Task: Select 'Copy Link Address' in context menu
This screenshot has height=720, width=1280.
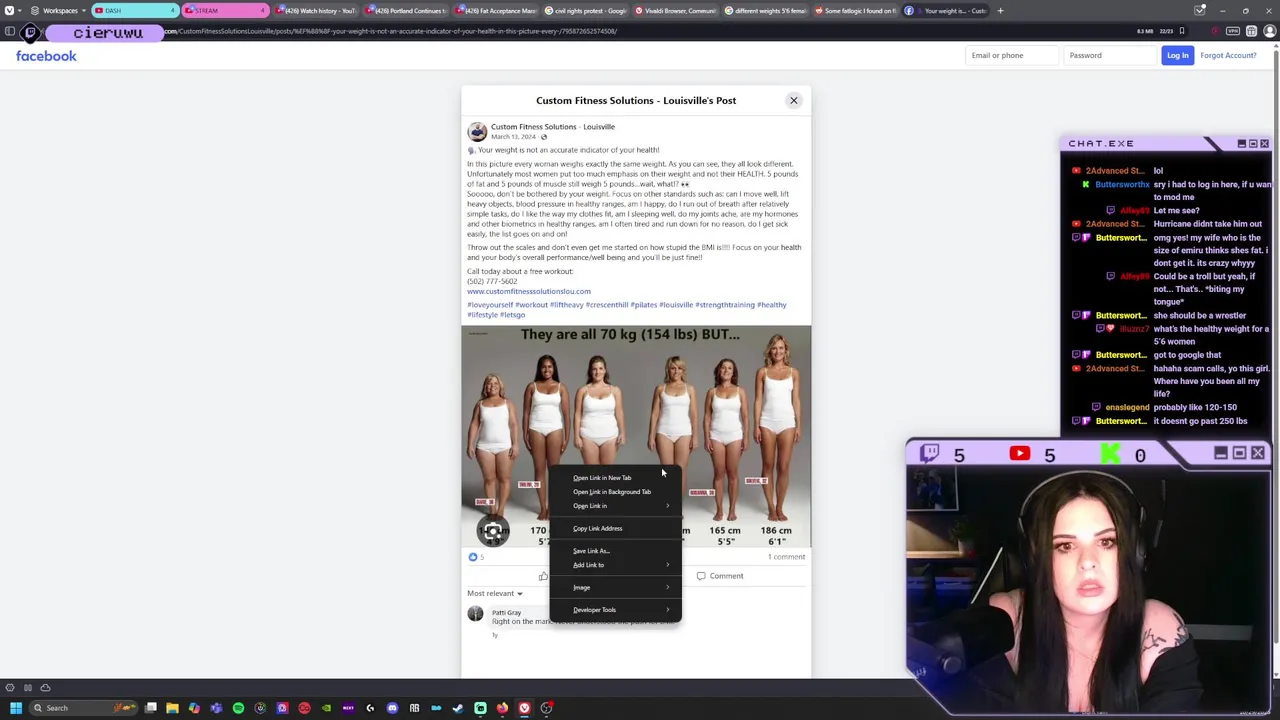Action: pos(614,528)
